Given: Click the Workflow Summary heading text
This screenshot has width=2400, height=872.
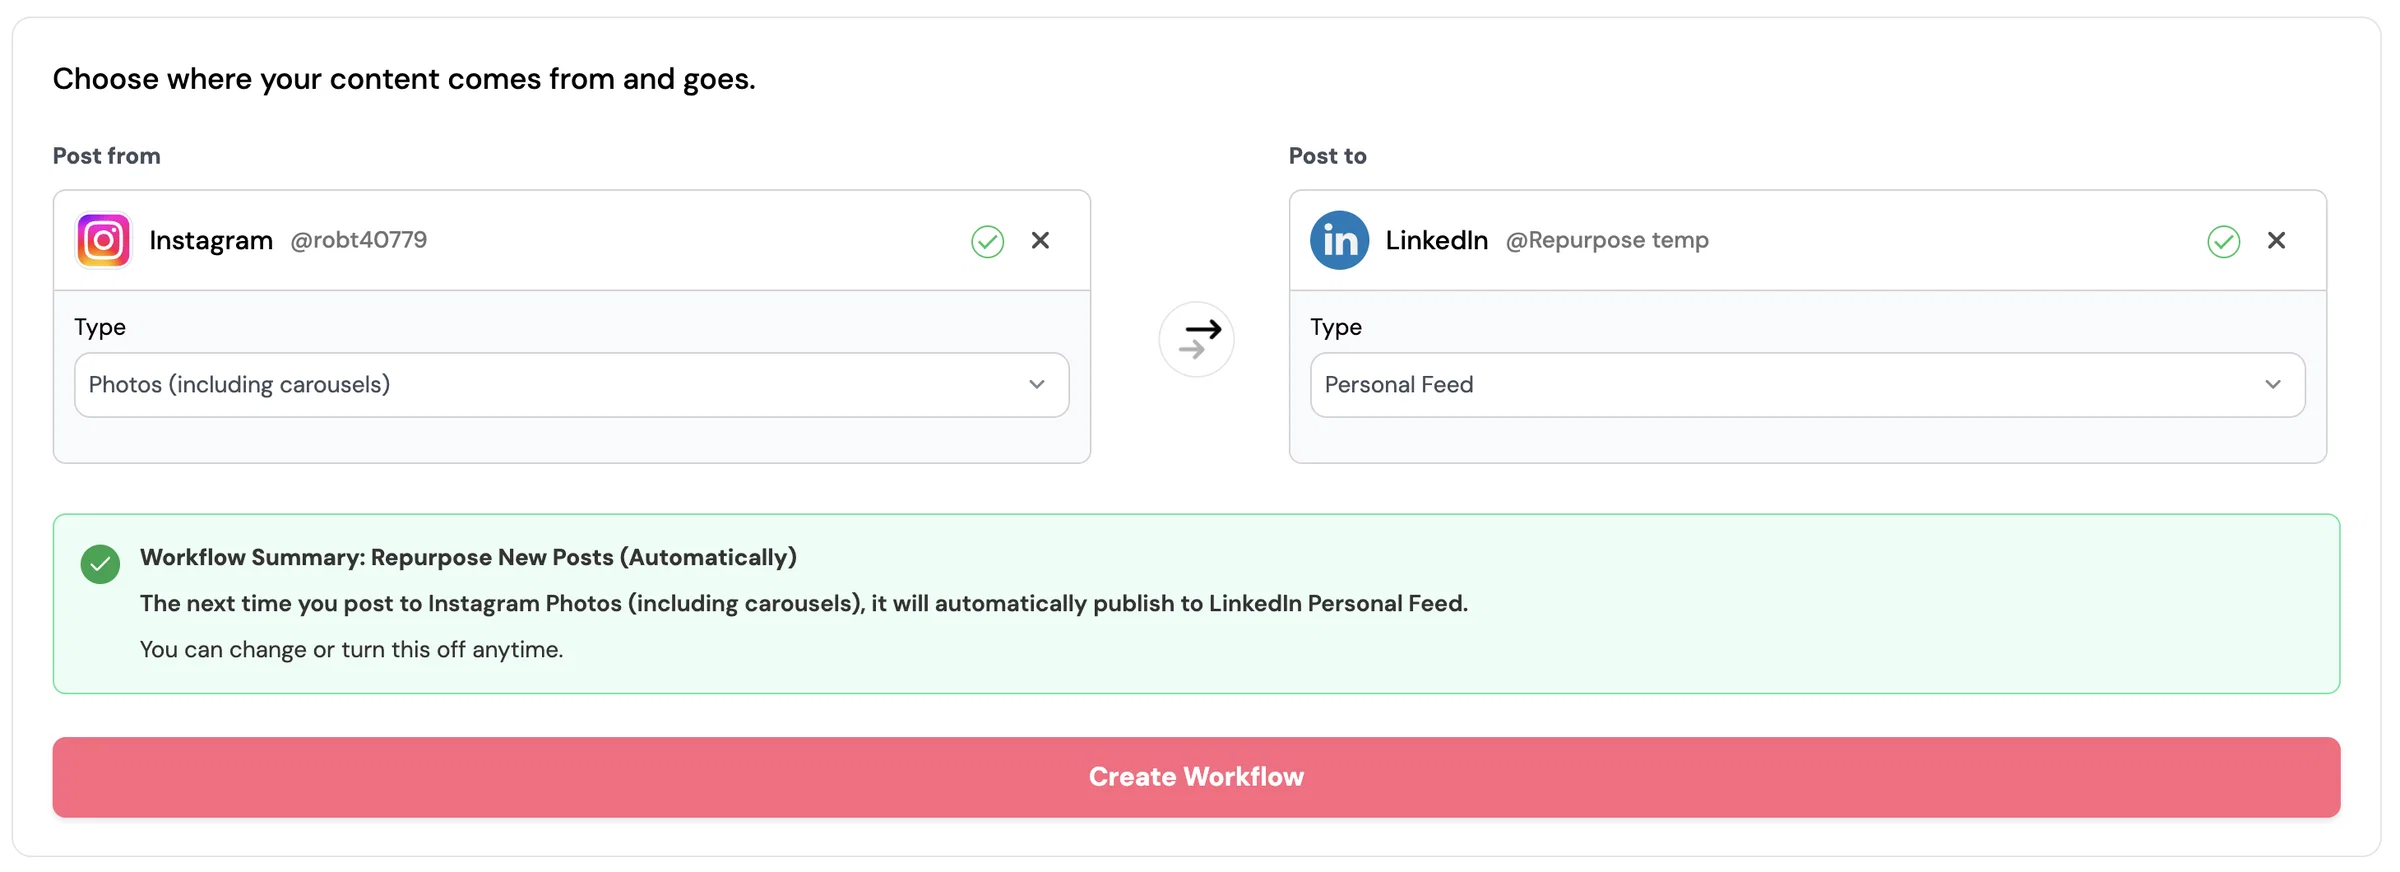Looking at the screenshot, I should [x=468, y=558].
